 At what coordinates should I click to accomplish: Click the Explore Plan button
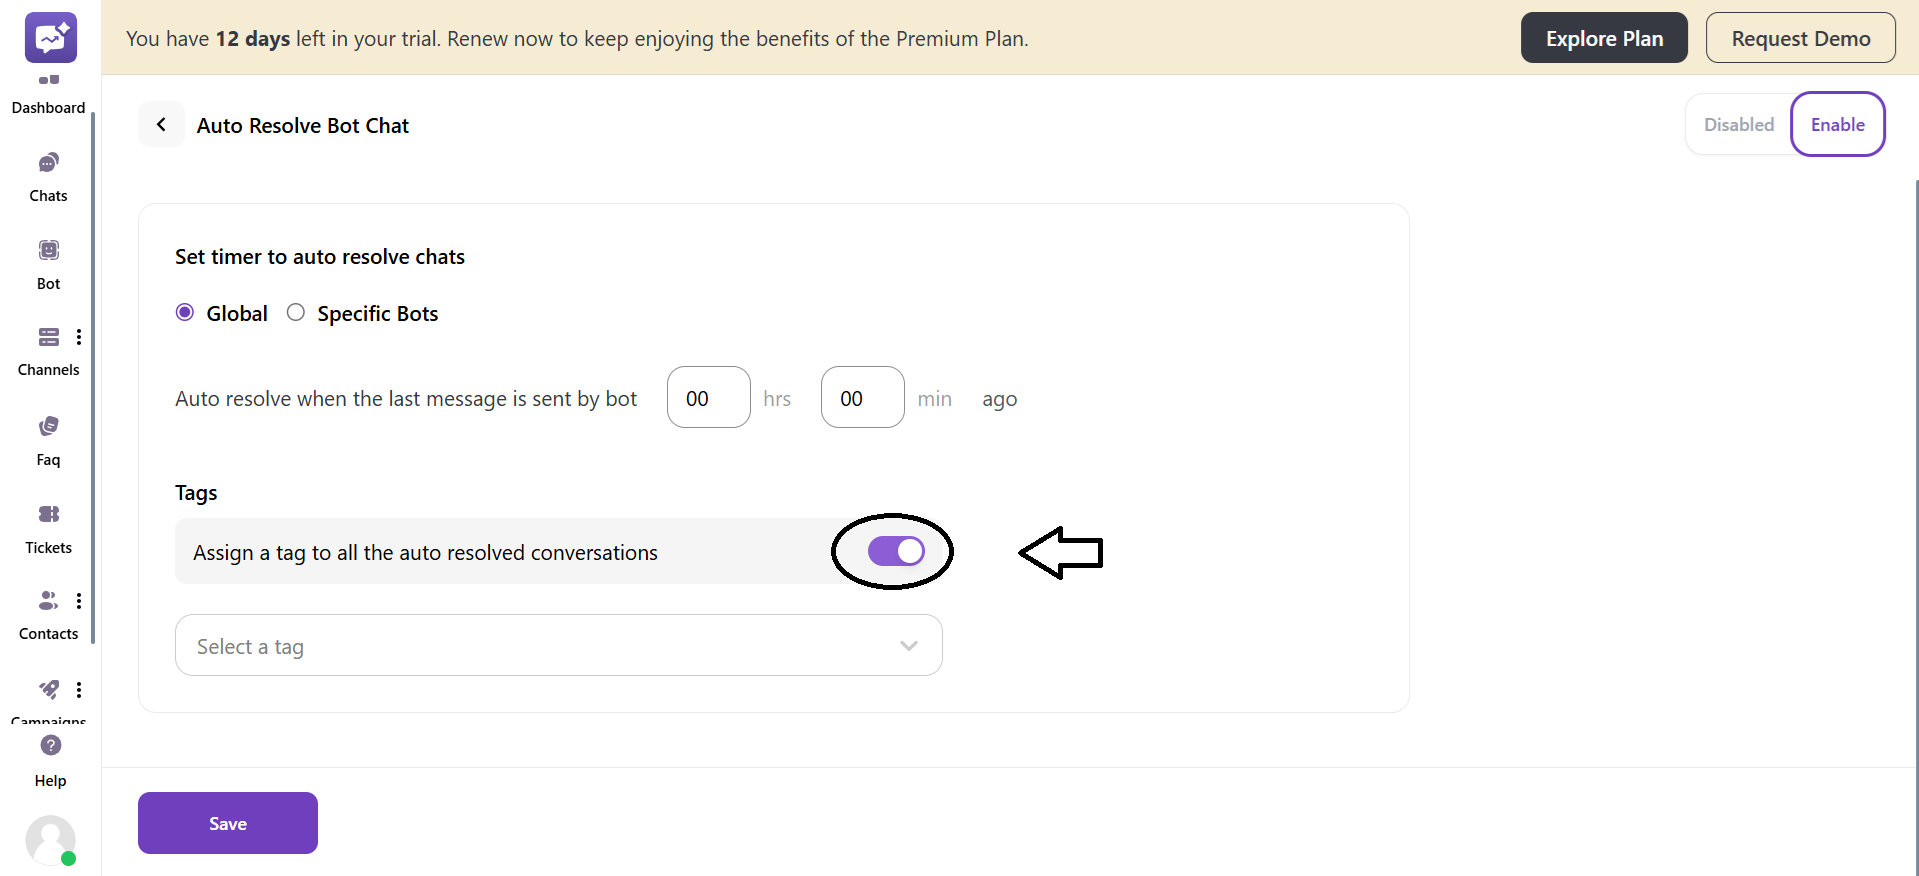click(1604, 37)
